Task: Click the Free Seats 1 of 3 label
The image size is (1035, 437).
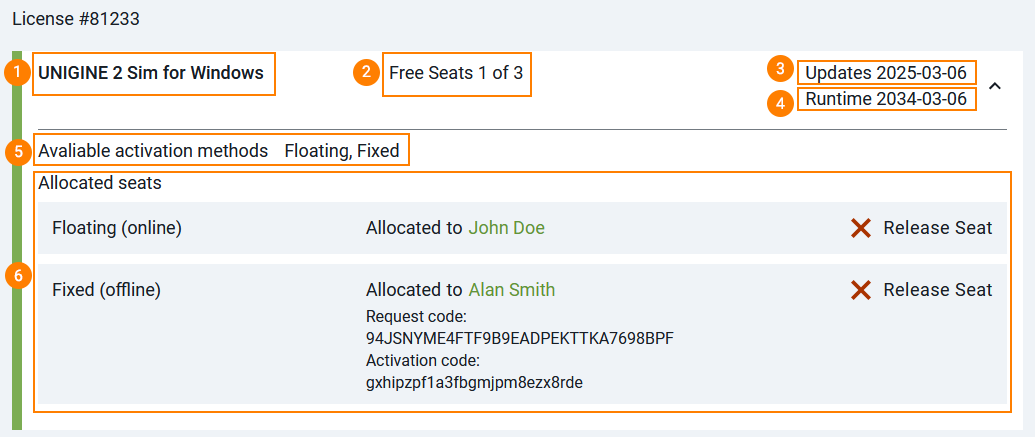Action: 456,72
